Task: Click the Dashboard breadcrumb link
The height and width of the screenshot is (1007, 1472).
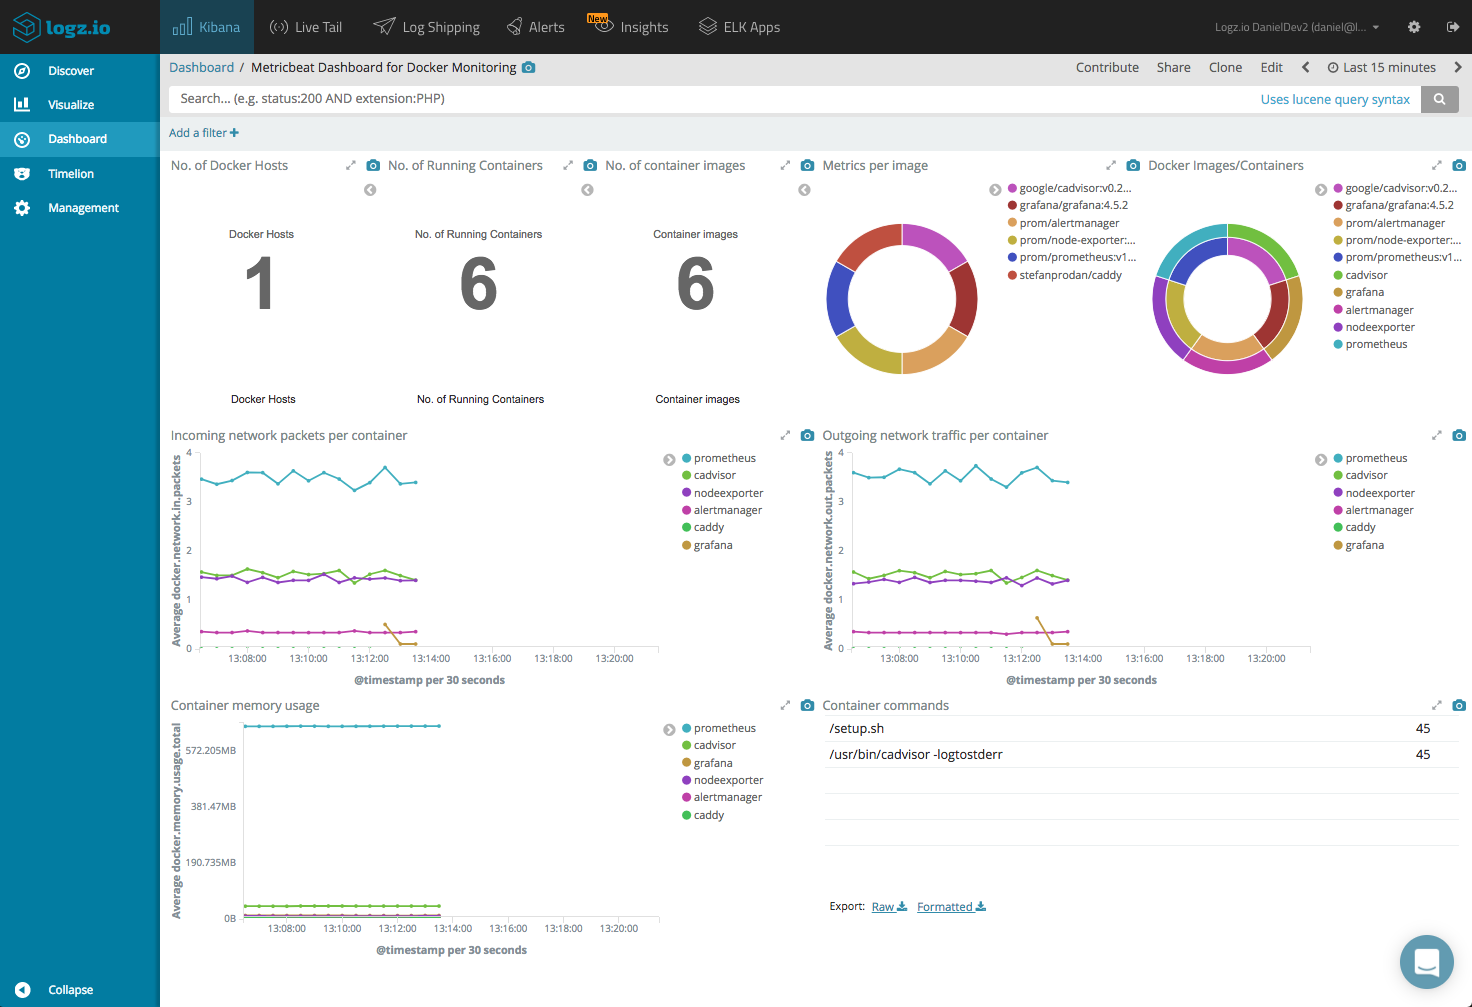Action: coord(201,68)
